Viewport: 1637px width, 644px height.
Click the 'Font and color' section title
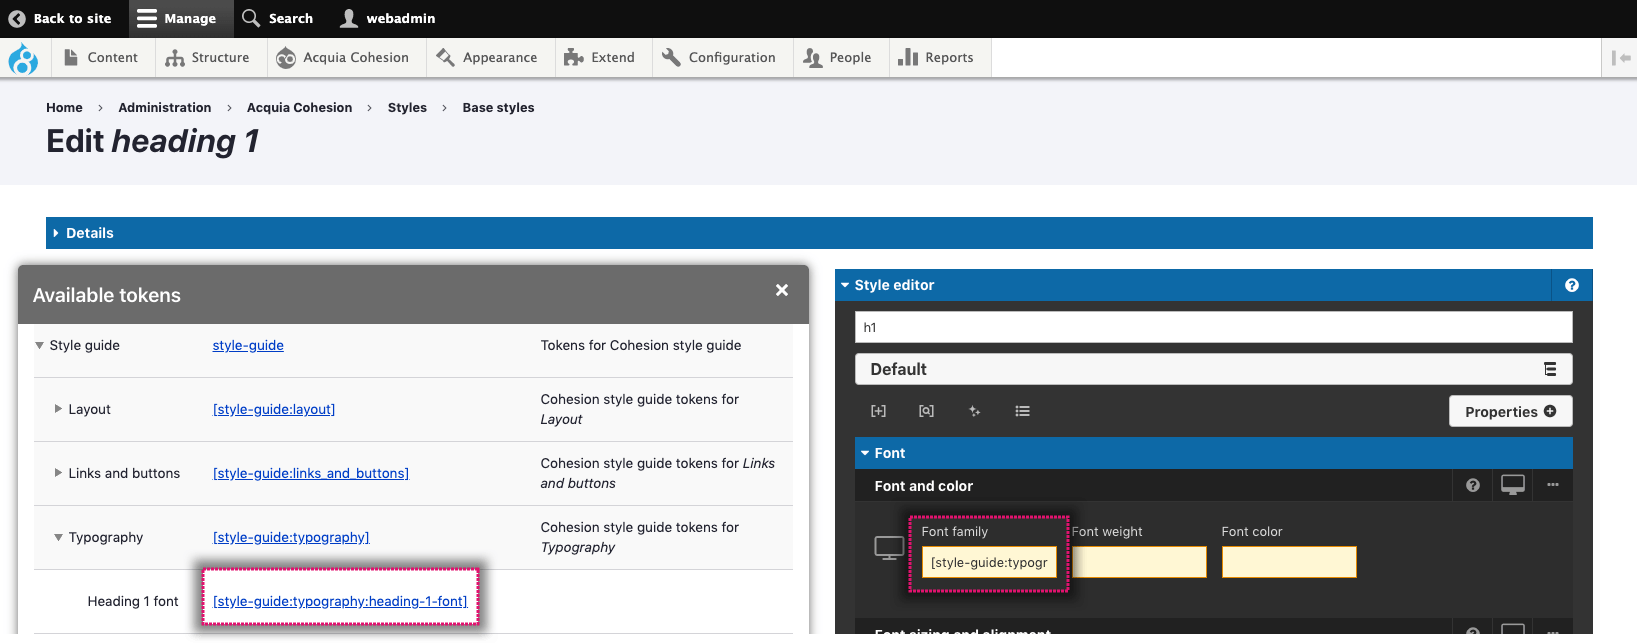coord(924,486)
